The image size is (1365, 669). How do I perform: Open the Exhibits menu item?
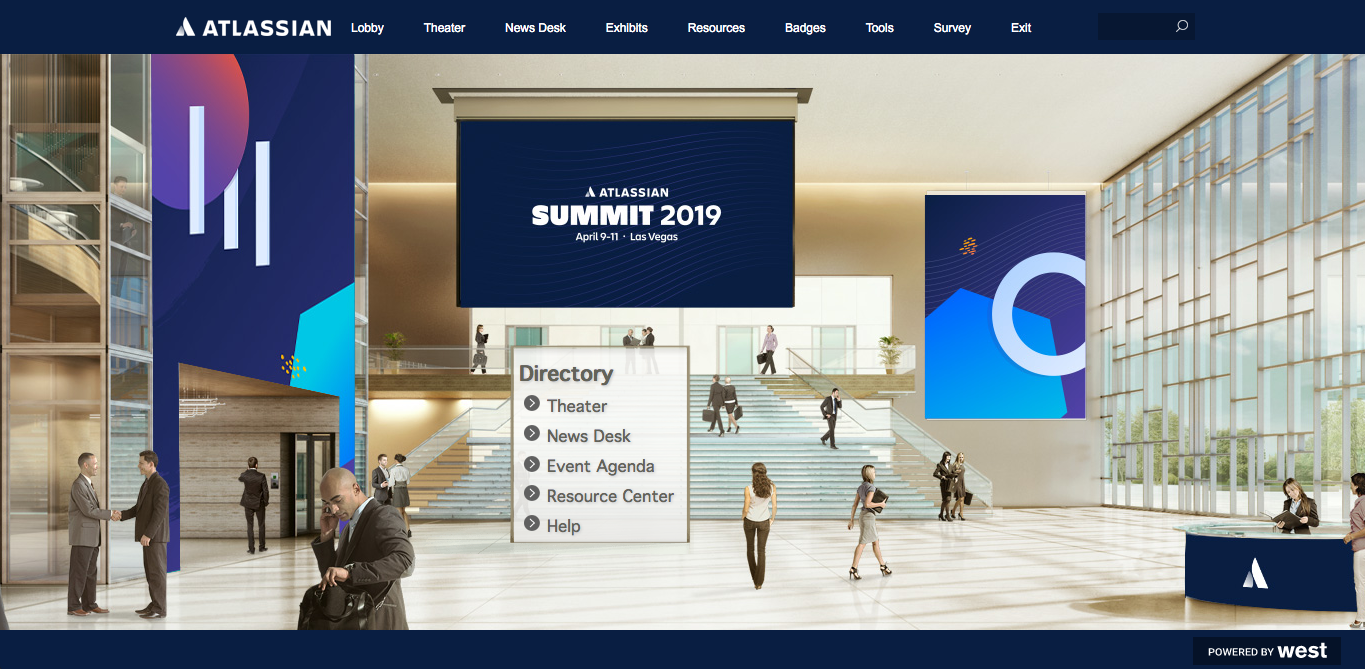point(626,28)
